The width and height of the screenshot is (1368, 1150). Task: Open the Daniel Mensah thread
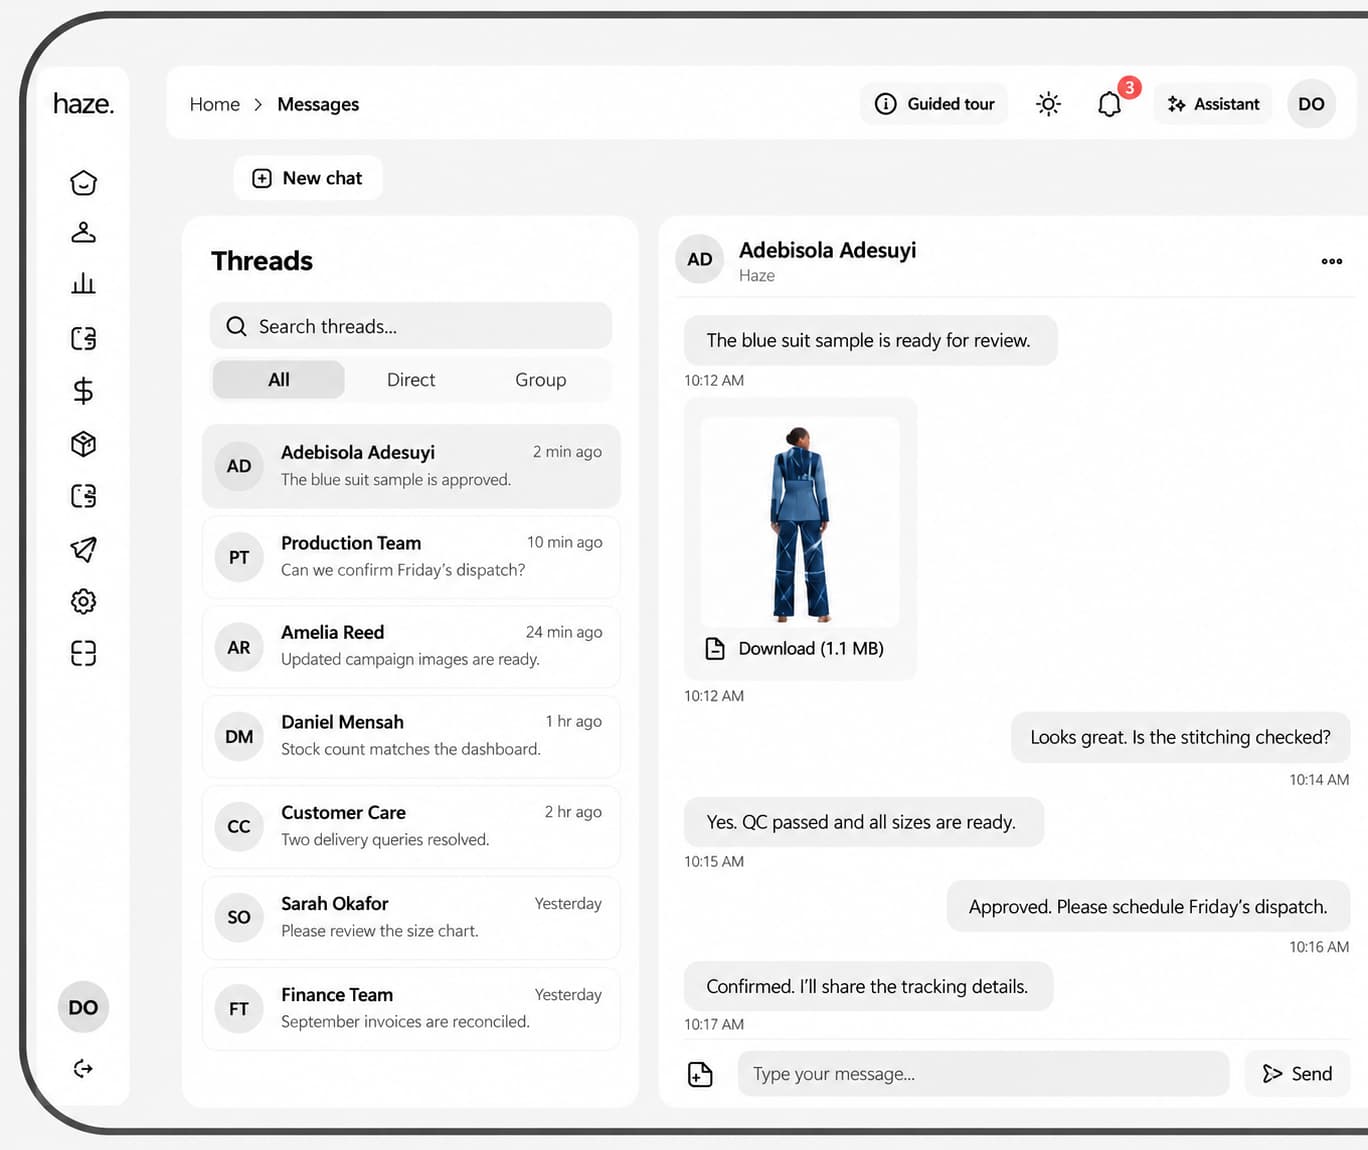click(x=411, y=737)
